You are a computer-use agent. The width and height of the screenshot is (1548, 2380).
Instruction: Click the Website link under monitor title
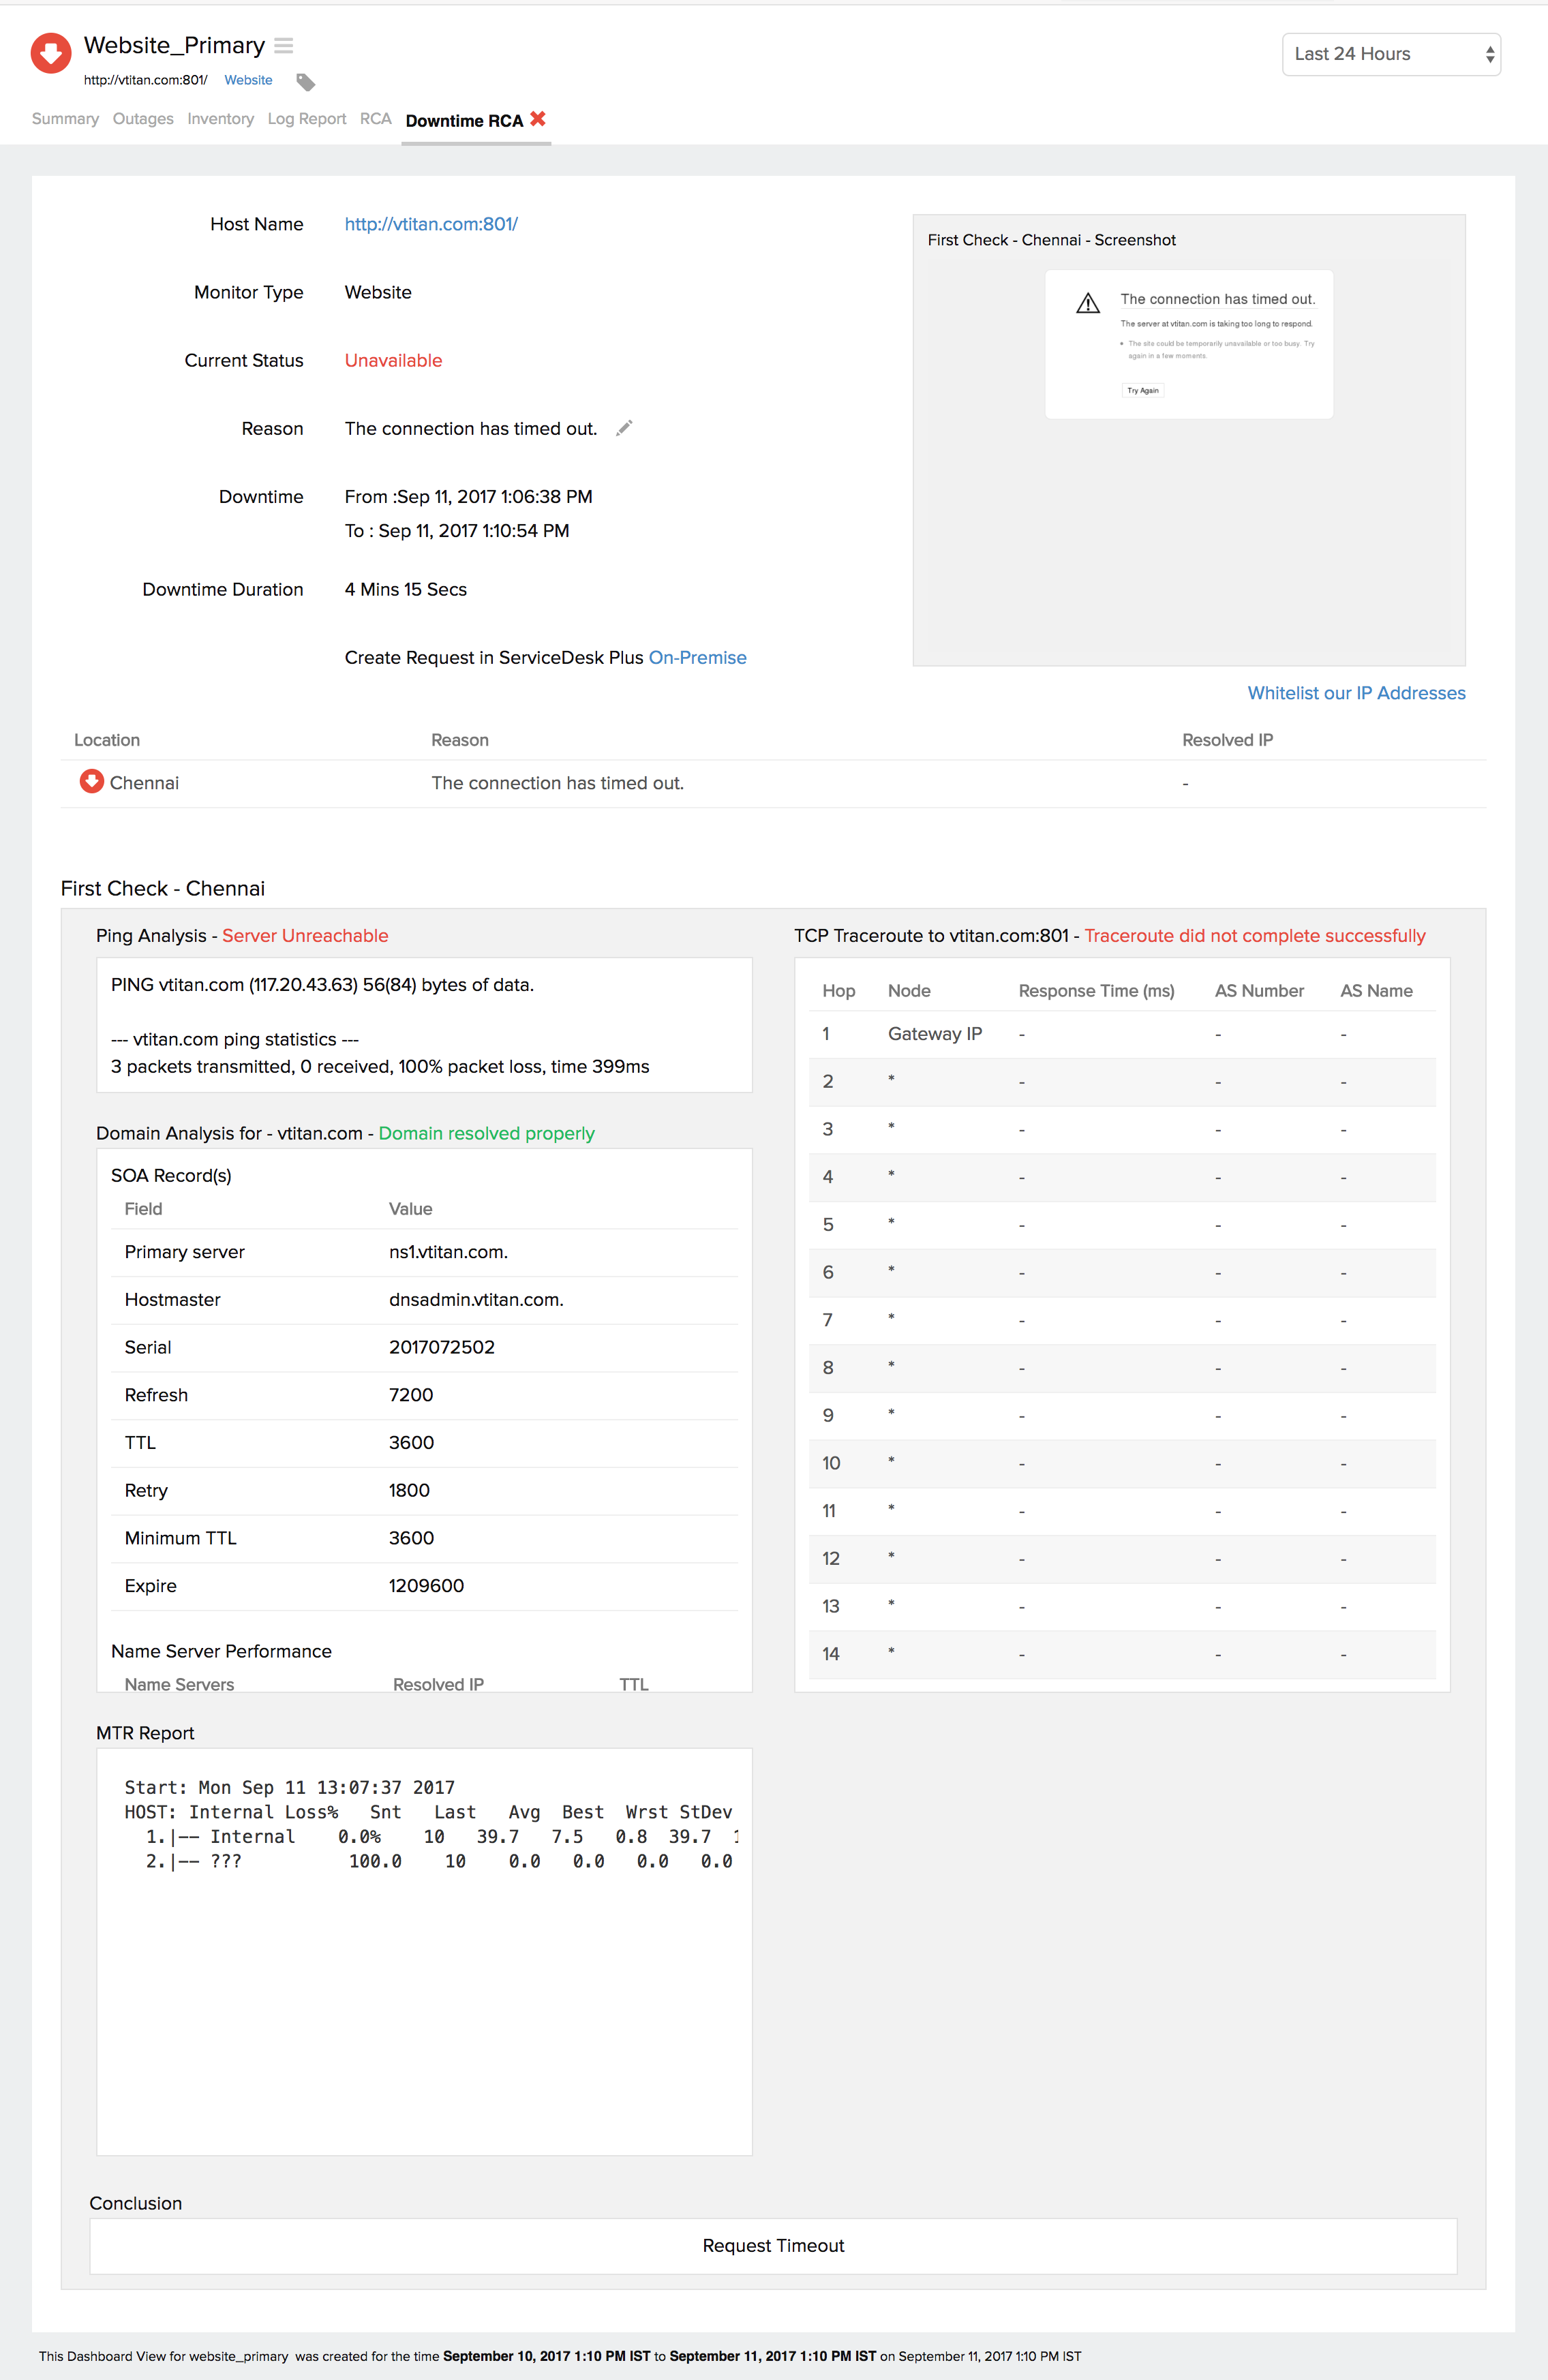pyautogui.click(x=248, y=80)
